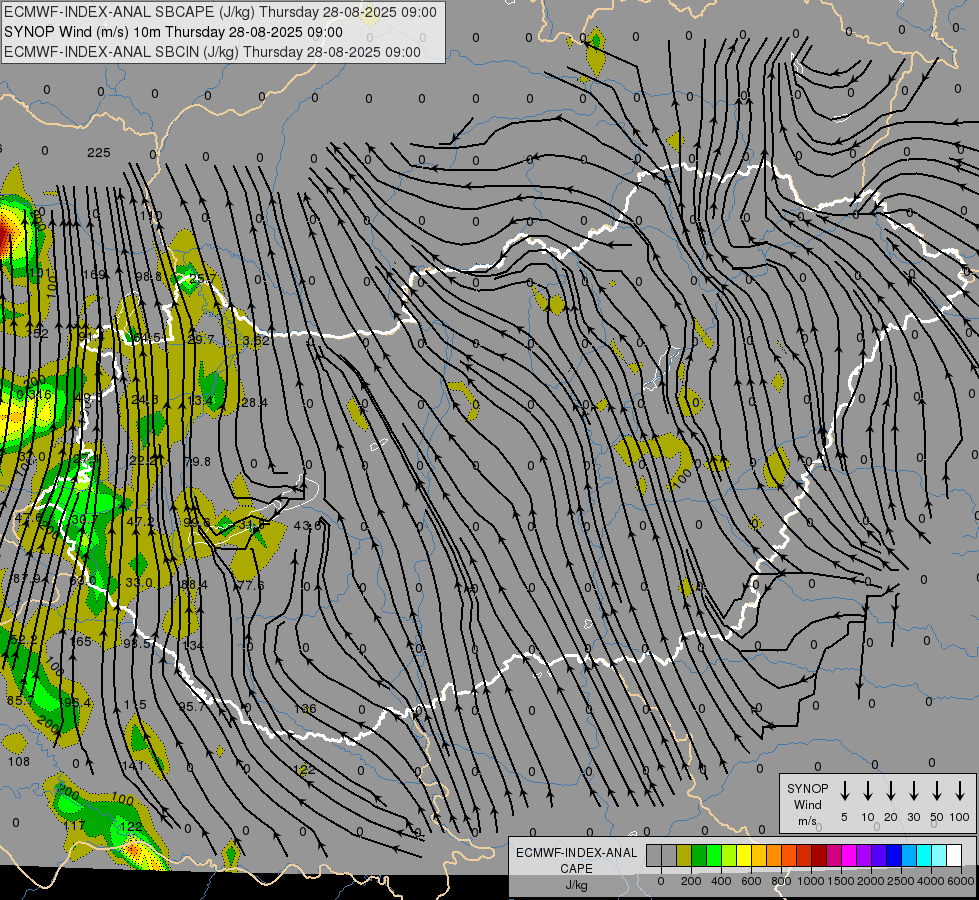Screen dimensions: 979x900
Task: Select the SBCIN title line at top
Action: coord(212,52)
